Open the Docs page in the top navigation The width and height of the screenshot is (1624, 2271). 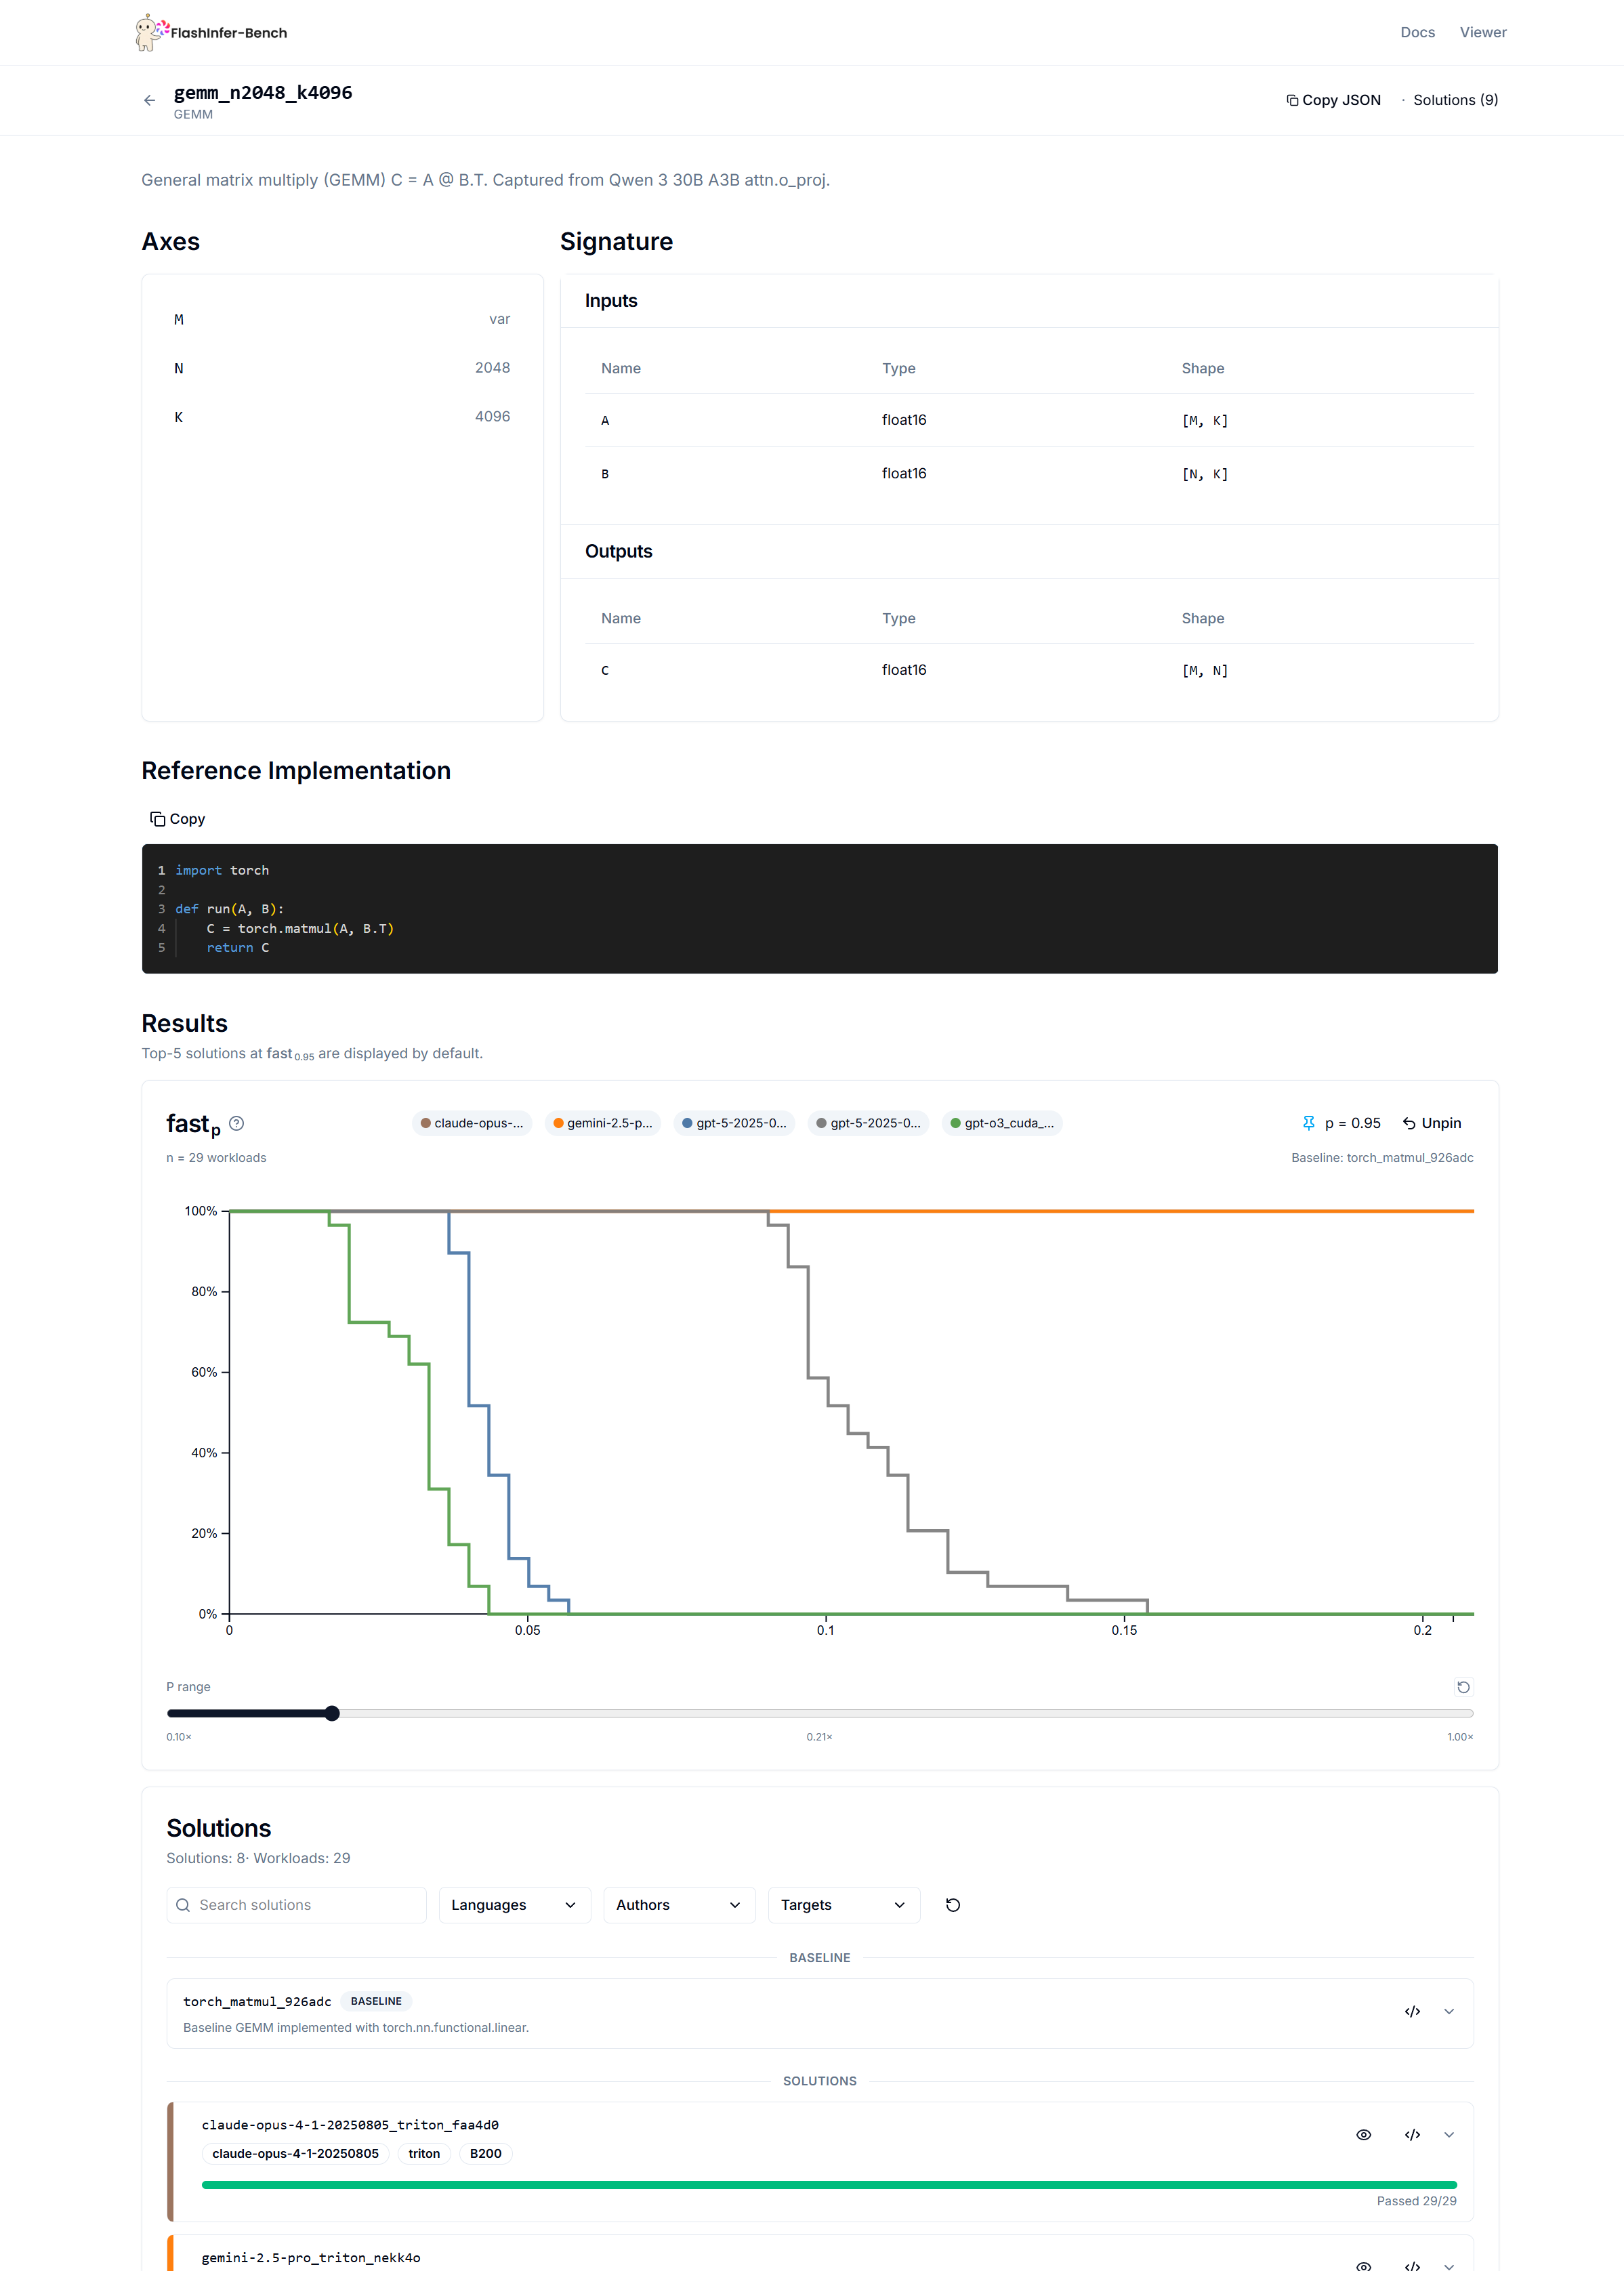(x=1417, y=32)
